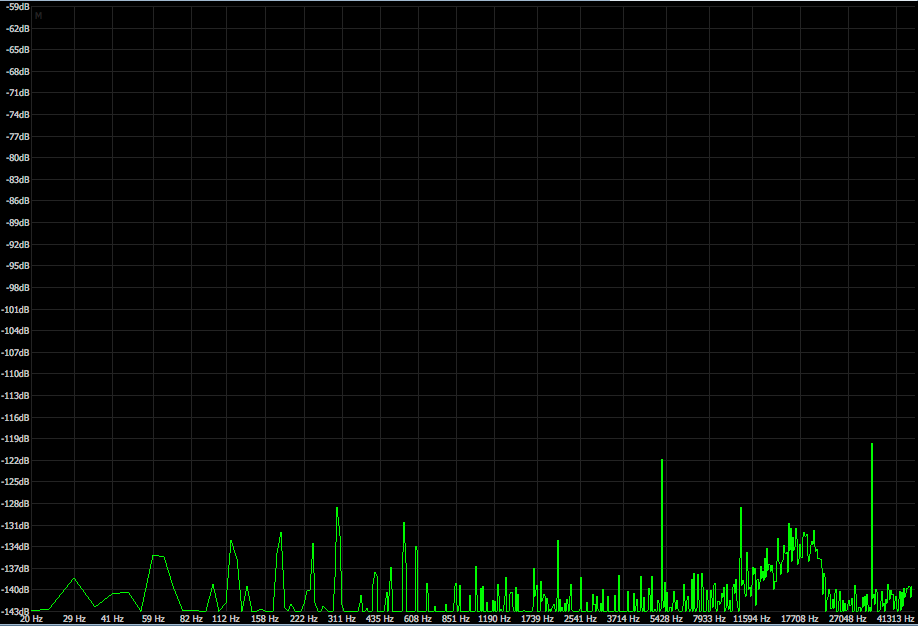This screenshot has height=626, width=918.
Task: Click the -134dB level label
Action: (16, 546)
